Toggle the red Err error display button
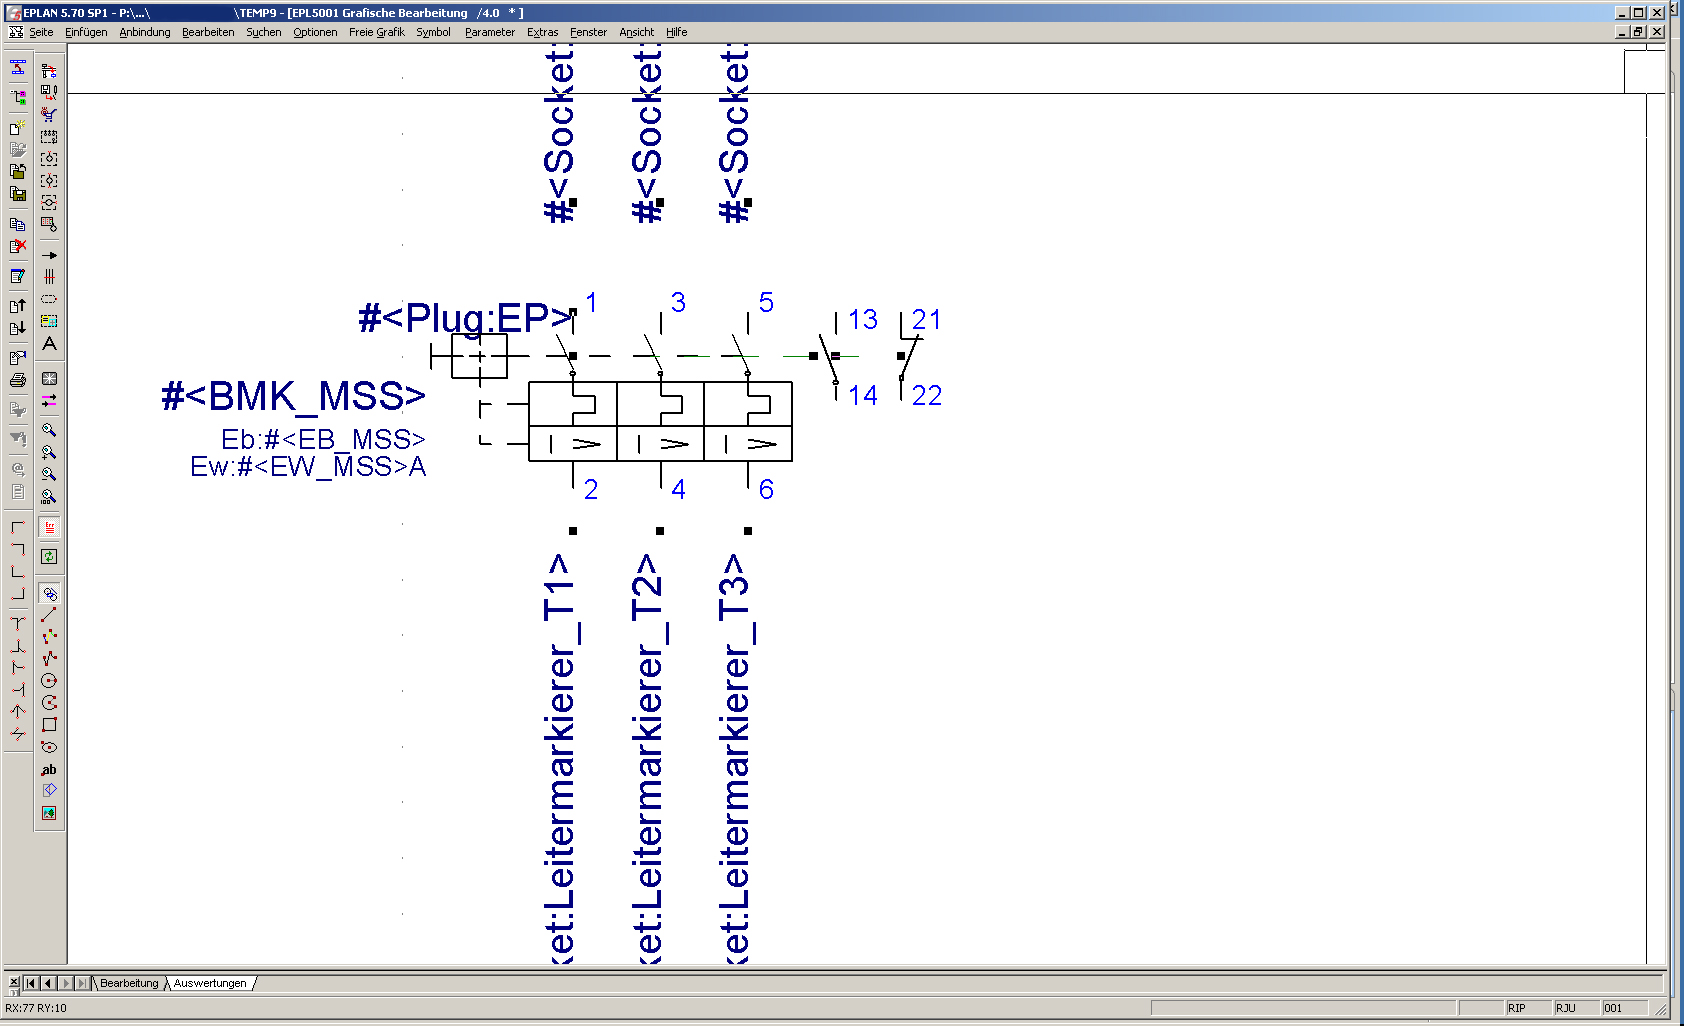 (49, 527)
